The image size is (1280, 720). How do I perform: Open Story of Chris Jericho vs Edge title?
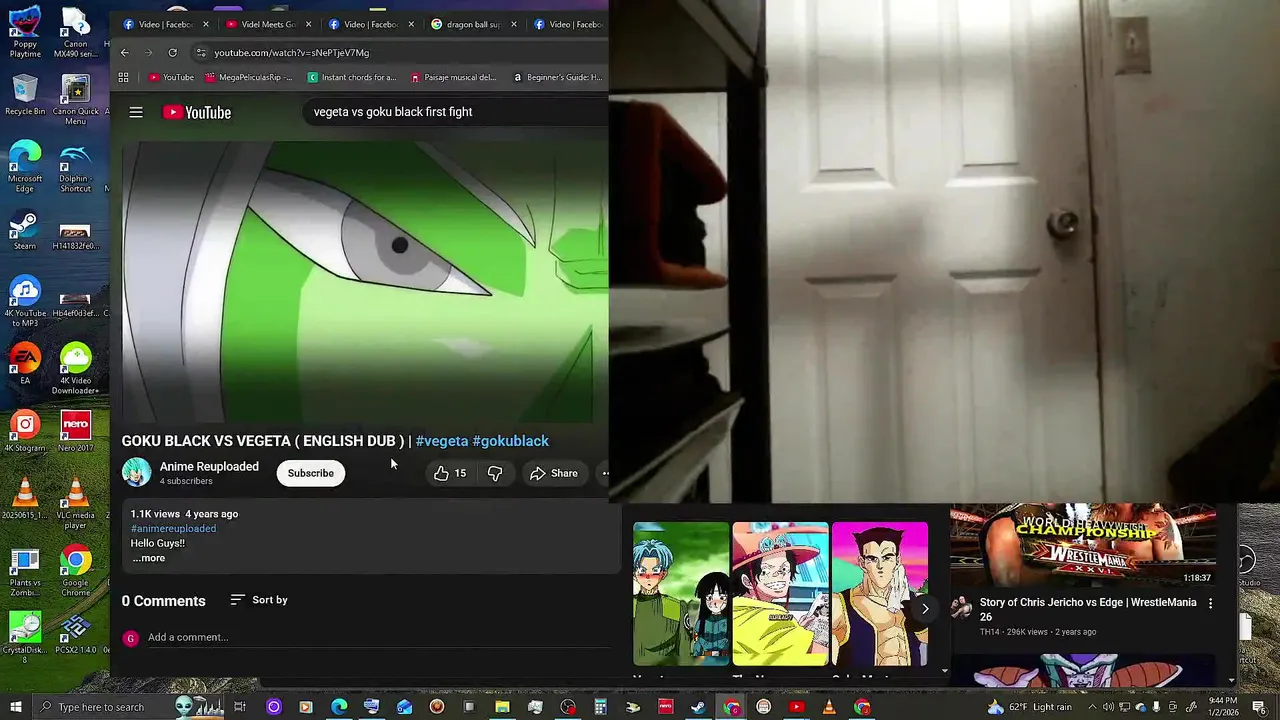[1088, 609]
